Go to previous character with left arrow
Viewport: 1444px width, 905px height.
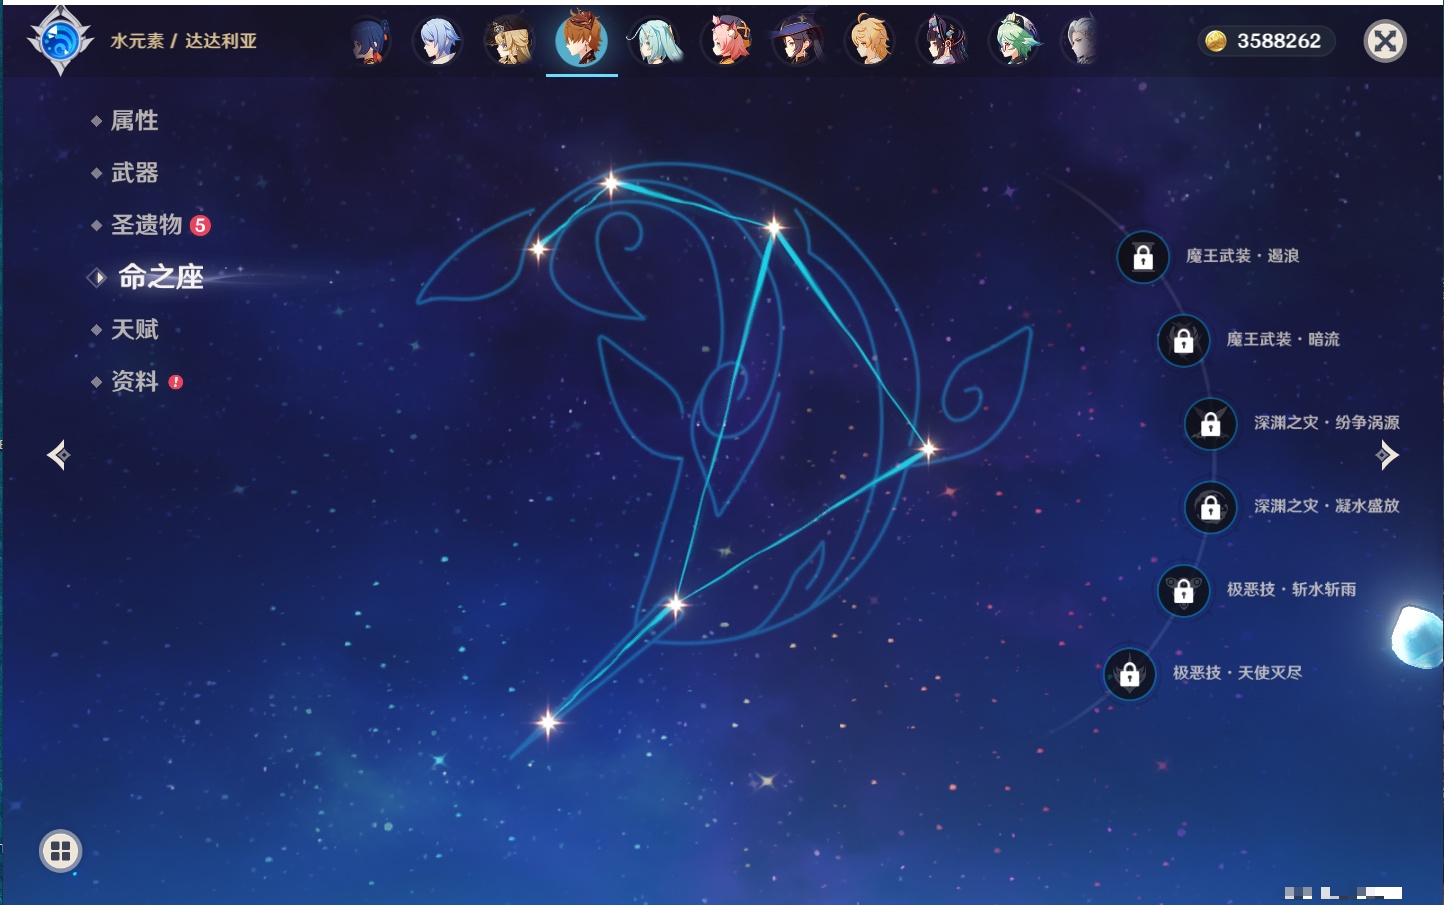pyautogui.click(x=58, y=455)
